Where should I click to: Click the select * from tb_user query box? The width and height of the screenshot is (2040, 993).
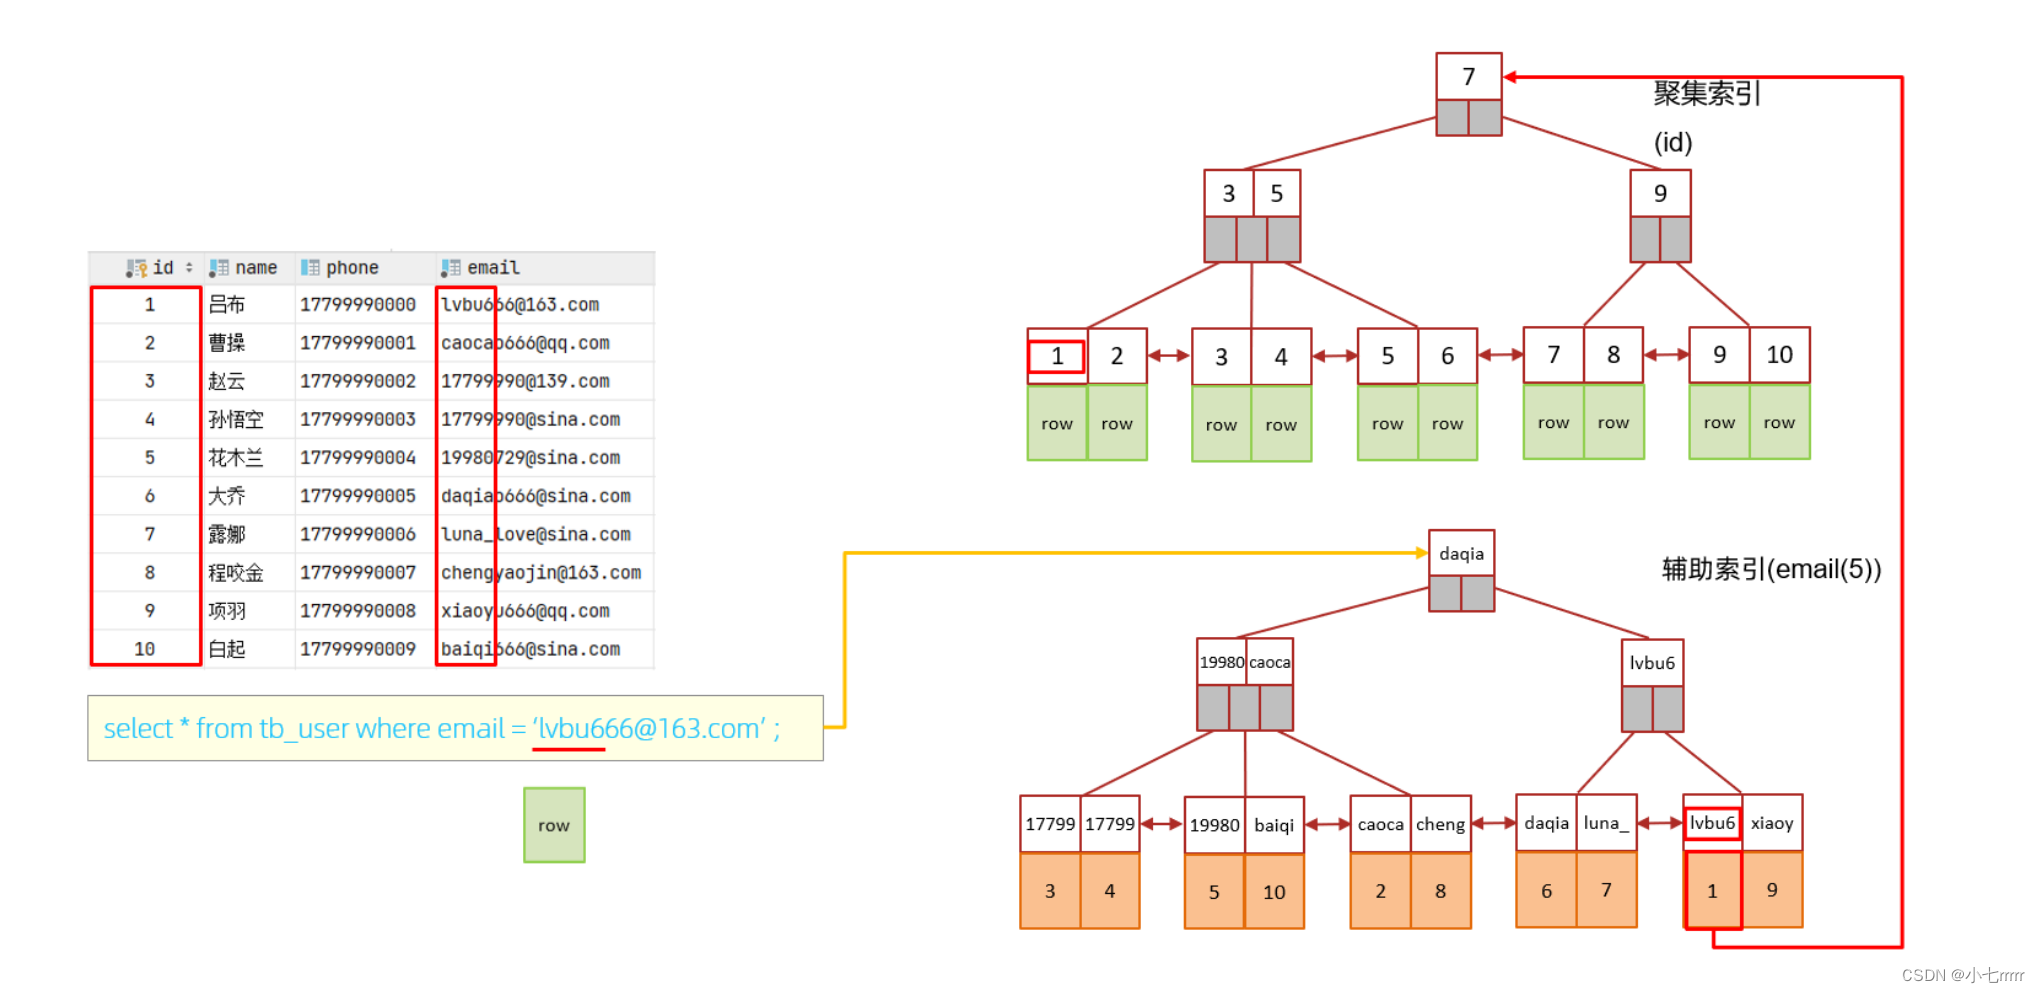pos(455,728)
